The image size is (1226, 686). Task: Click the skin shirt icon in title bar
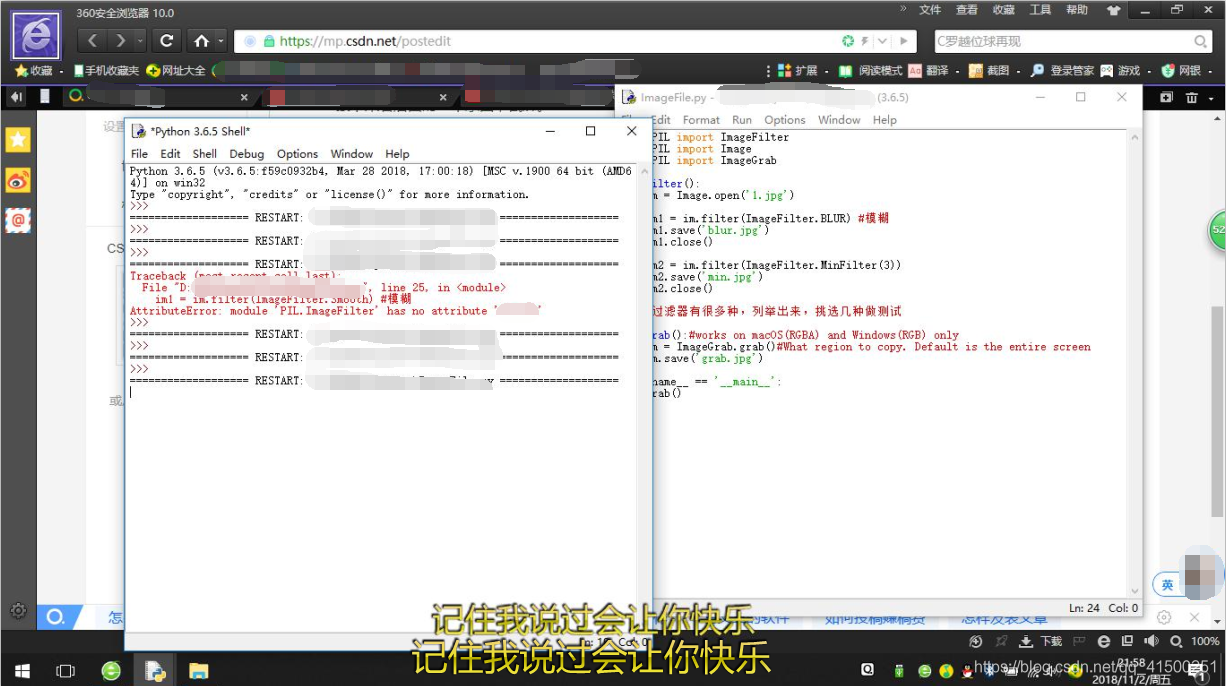tap(1114, 10)
